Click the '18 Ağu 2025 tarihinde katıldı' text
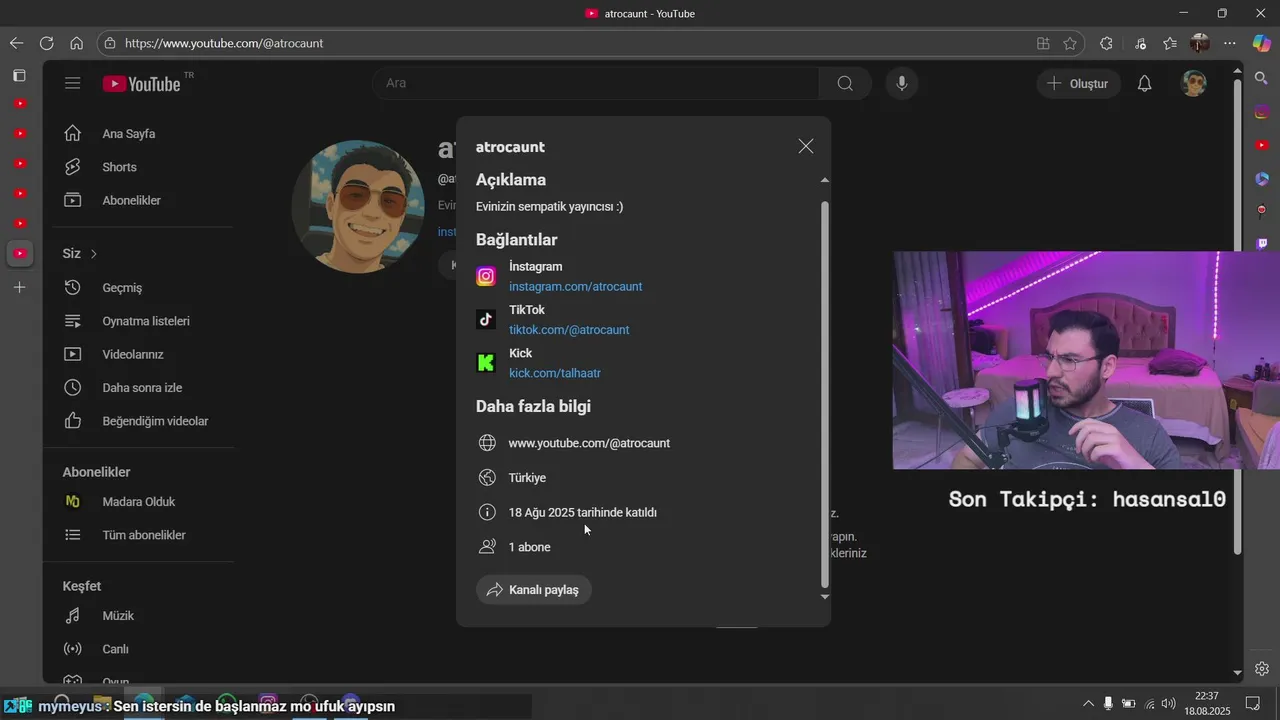 582,513
